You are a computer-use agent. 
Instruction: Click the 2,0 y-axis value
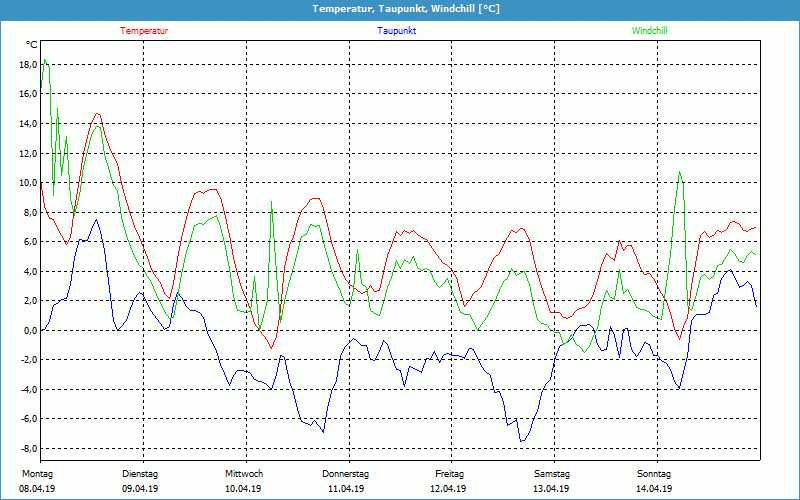[30, 301]
